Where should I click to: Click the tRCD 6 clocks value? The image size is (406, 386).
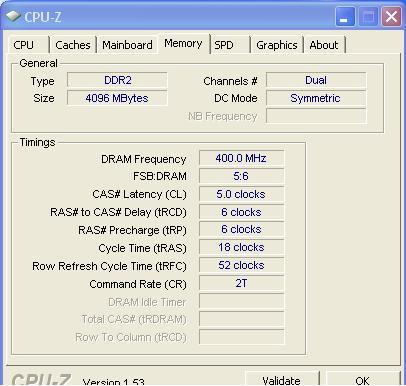pos(242,212)
